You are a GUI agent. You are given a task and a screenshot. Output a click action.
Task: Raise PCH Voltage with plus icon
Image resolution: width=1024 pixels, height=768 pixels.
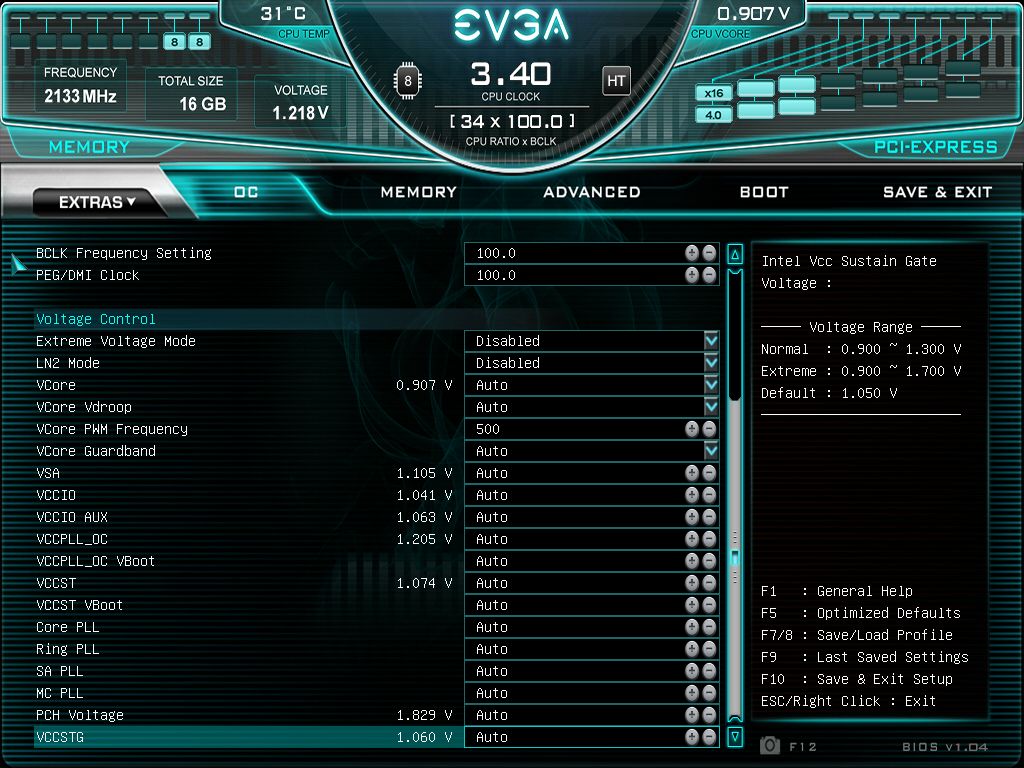(x=692, y=715)
